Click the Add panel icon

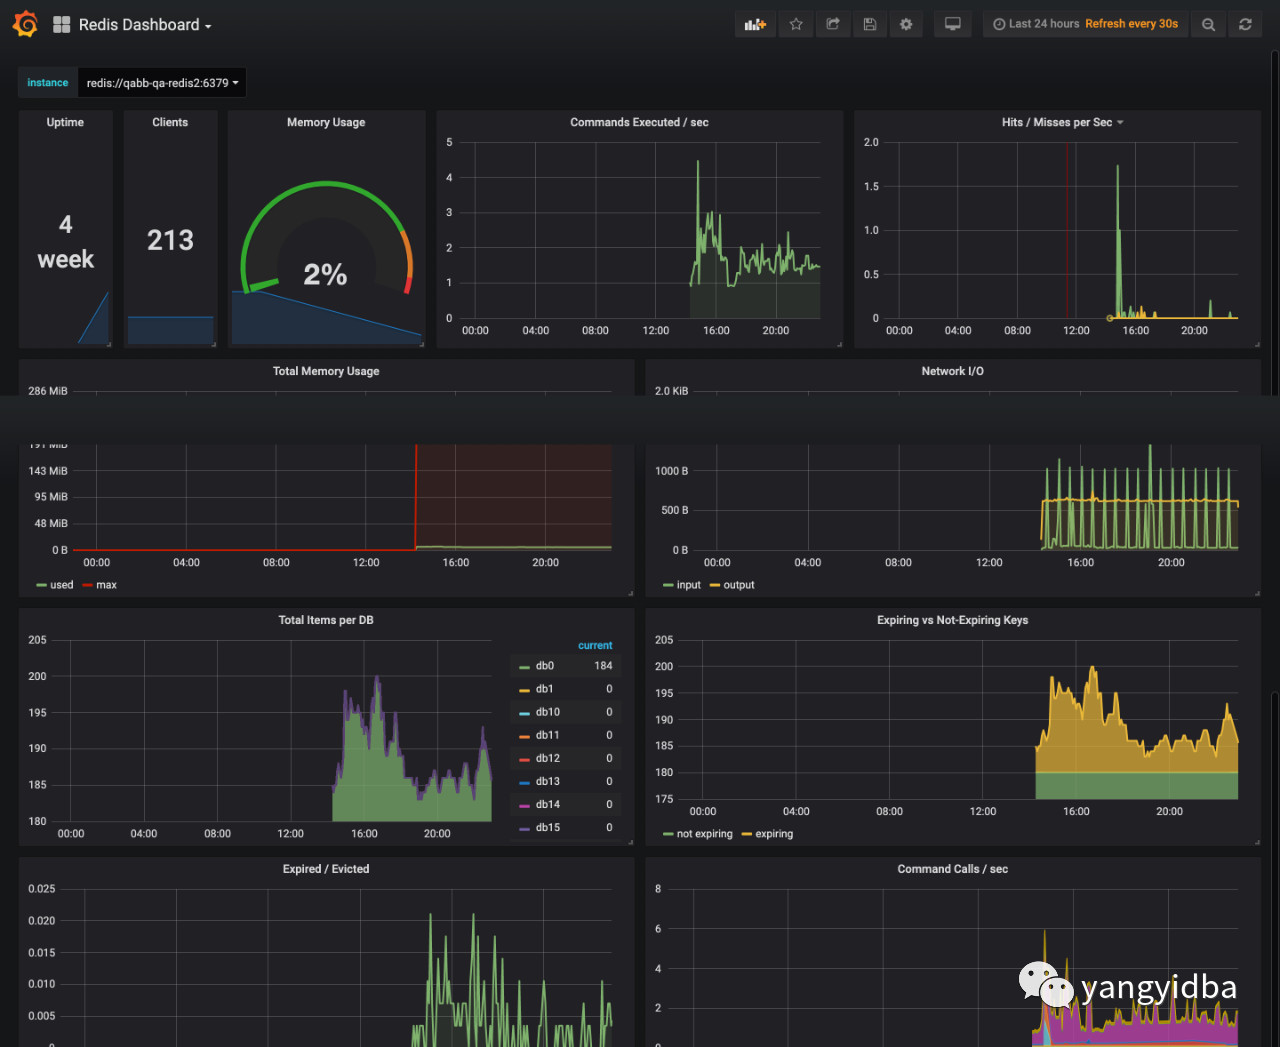coord(755,24)
